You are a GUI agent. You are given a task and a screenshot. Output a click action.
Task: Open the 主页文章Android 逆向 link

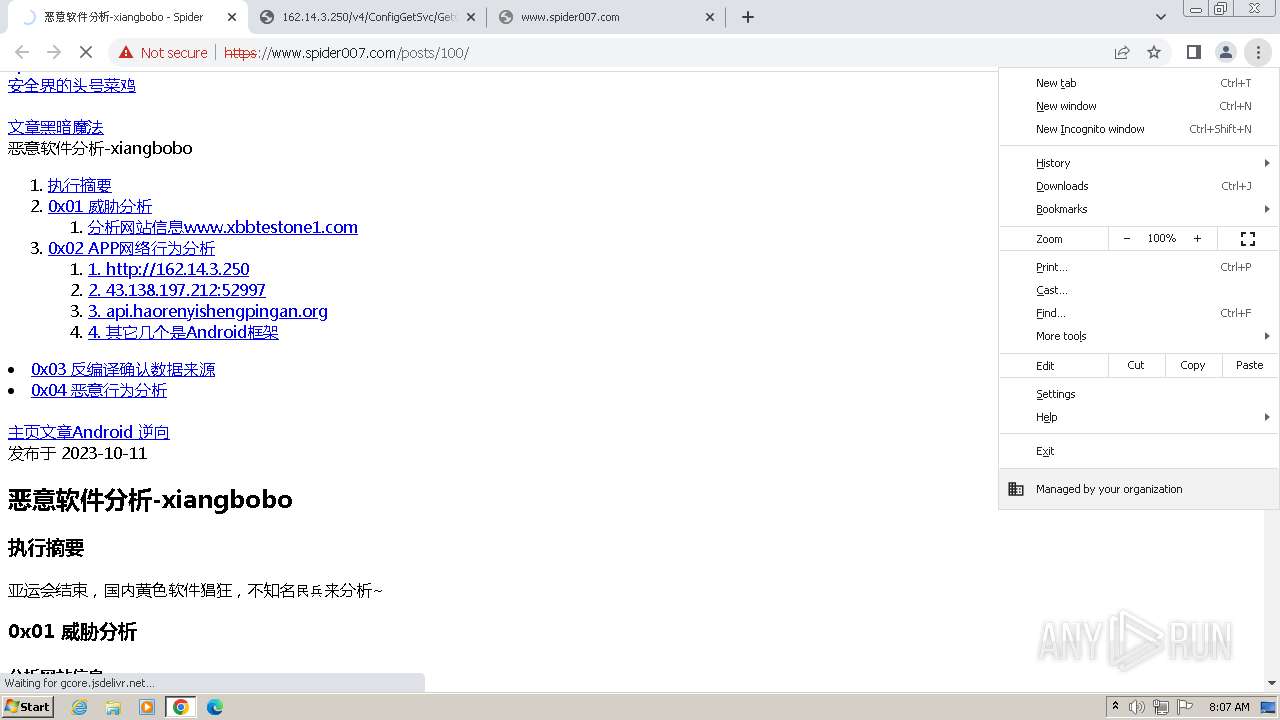[x=89, y=432]
